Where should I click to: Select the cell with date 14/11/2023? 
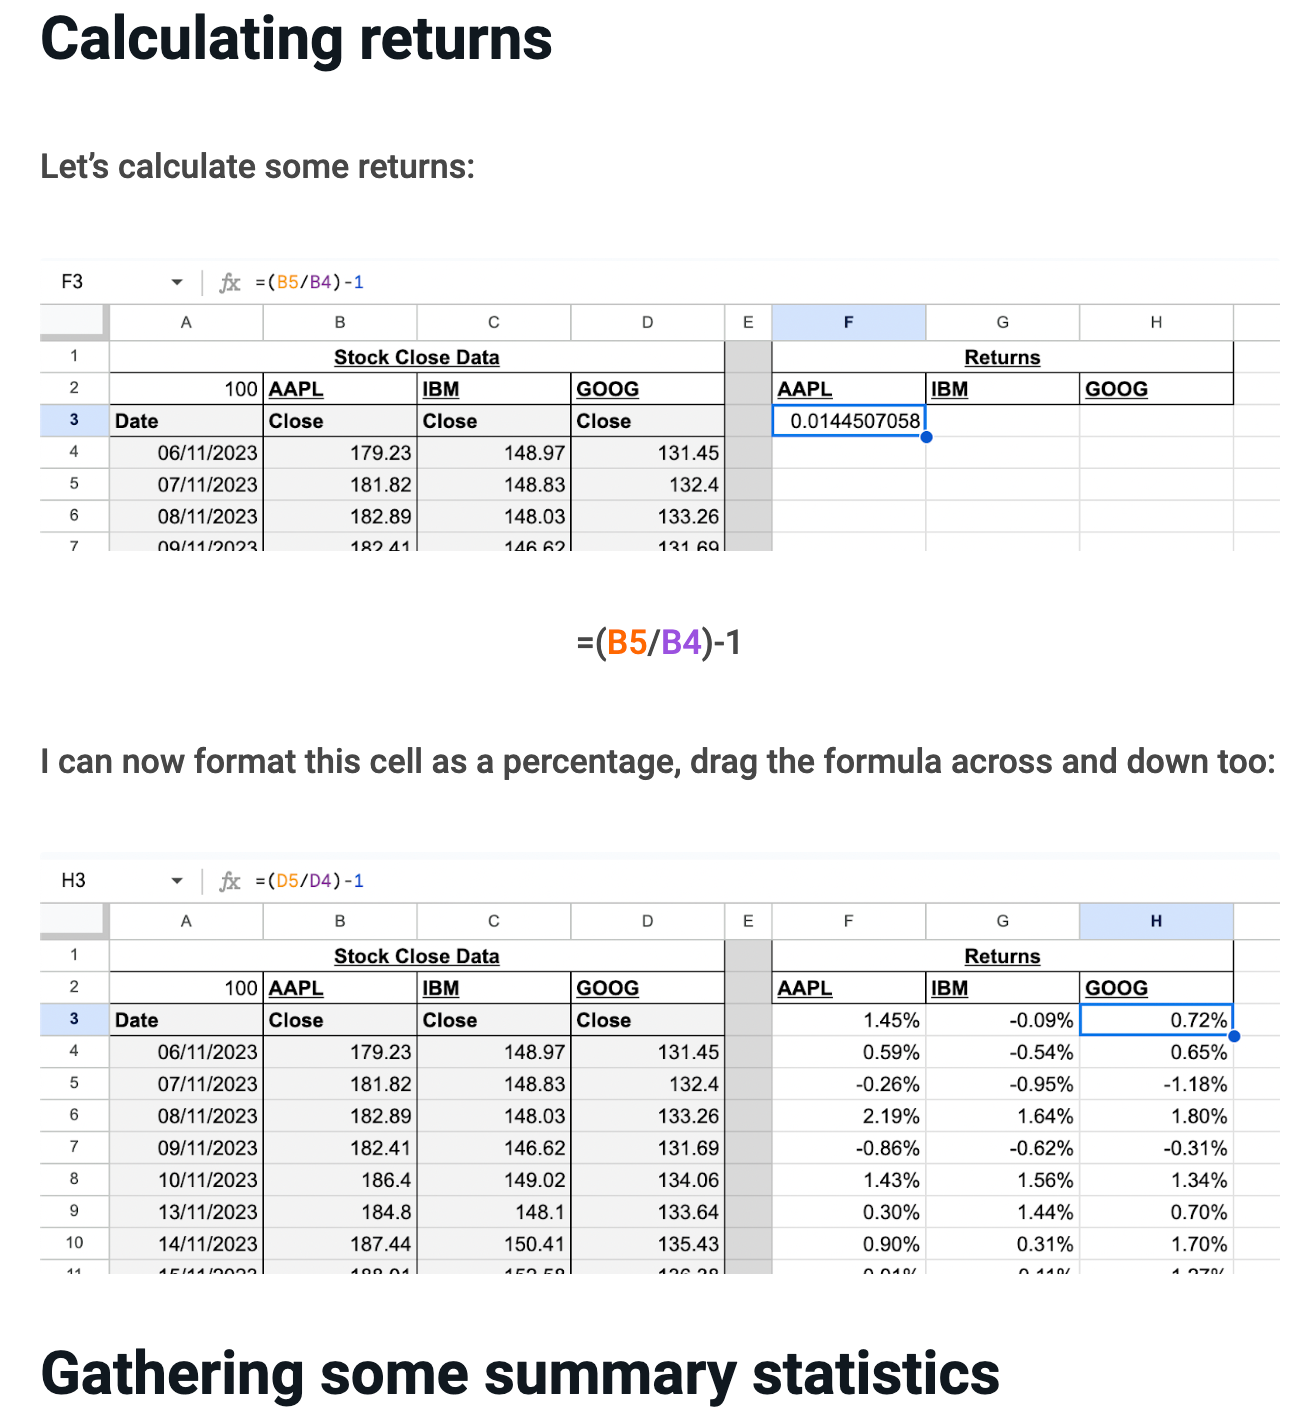tap(186, 1244)
